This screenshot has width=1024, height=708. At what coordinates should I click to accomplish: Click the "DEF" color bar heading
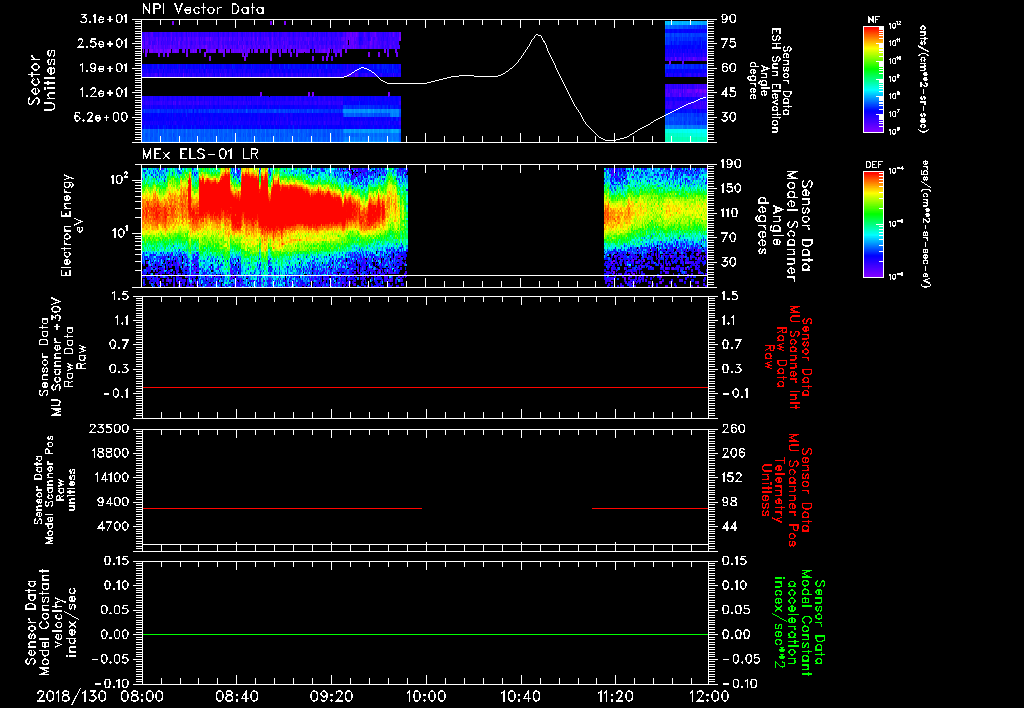874,165
